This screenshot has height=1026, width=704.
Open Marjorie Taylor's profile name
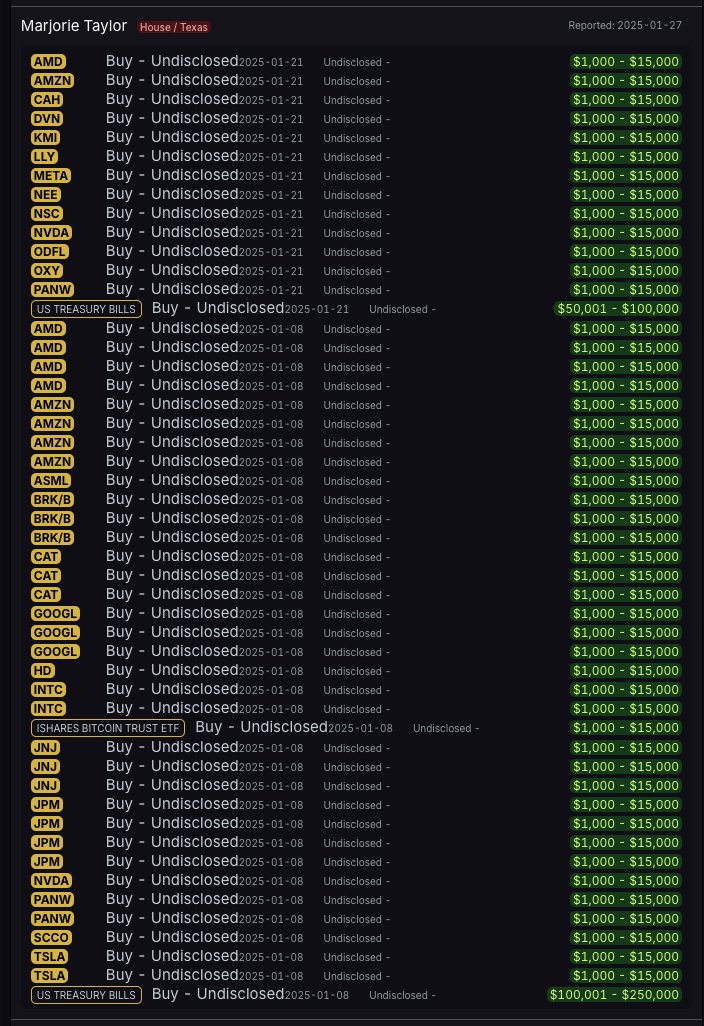pyautogui.click(x=74, y=26)
